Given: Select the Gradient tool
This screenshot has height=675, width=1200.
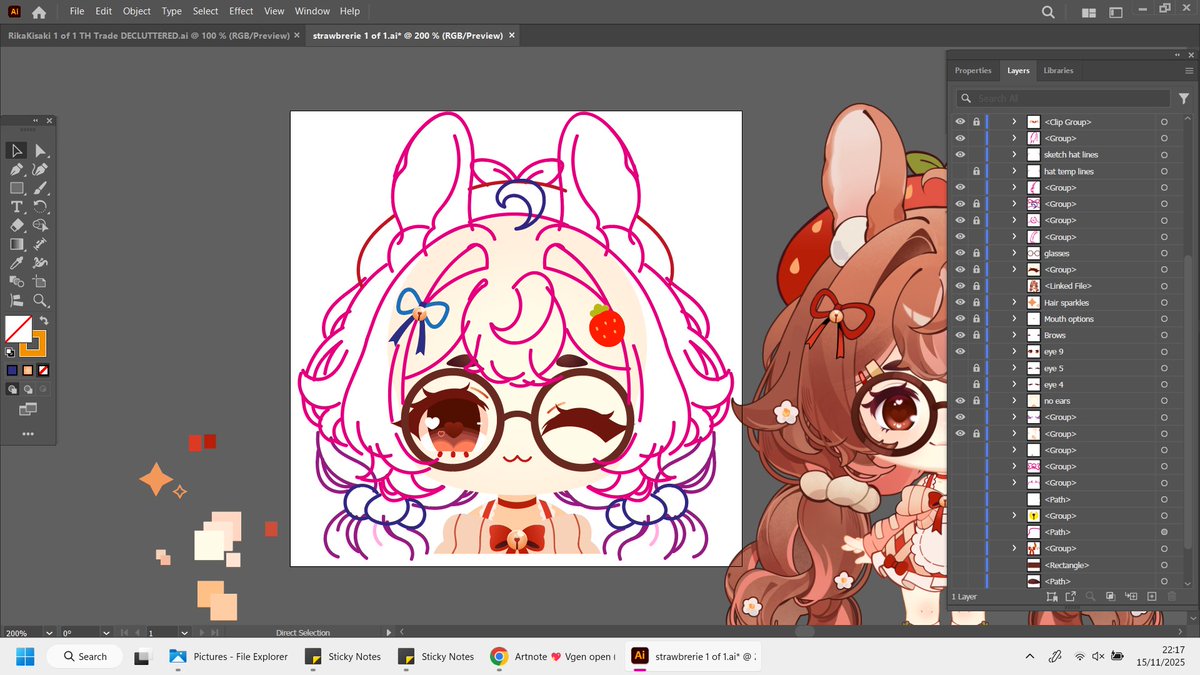Looking at the screenshot, I should point(17,244).
